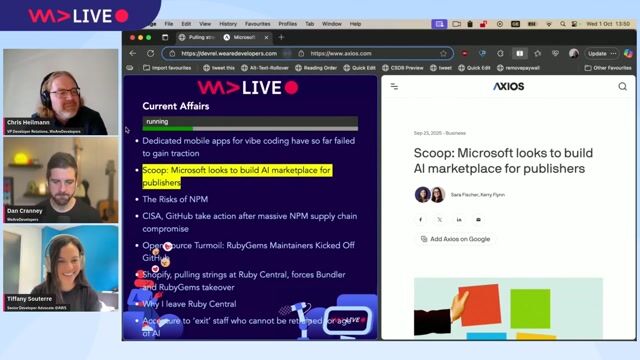640x360 pixels.
Task: Toggle the split screen toolbar button
Action: (519, 53)
